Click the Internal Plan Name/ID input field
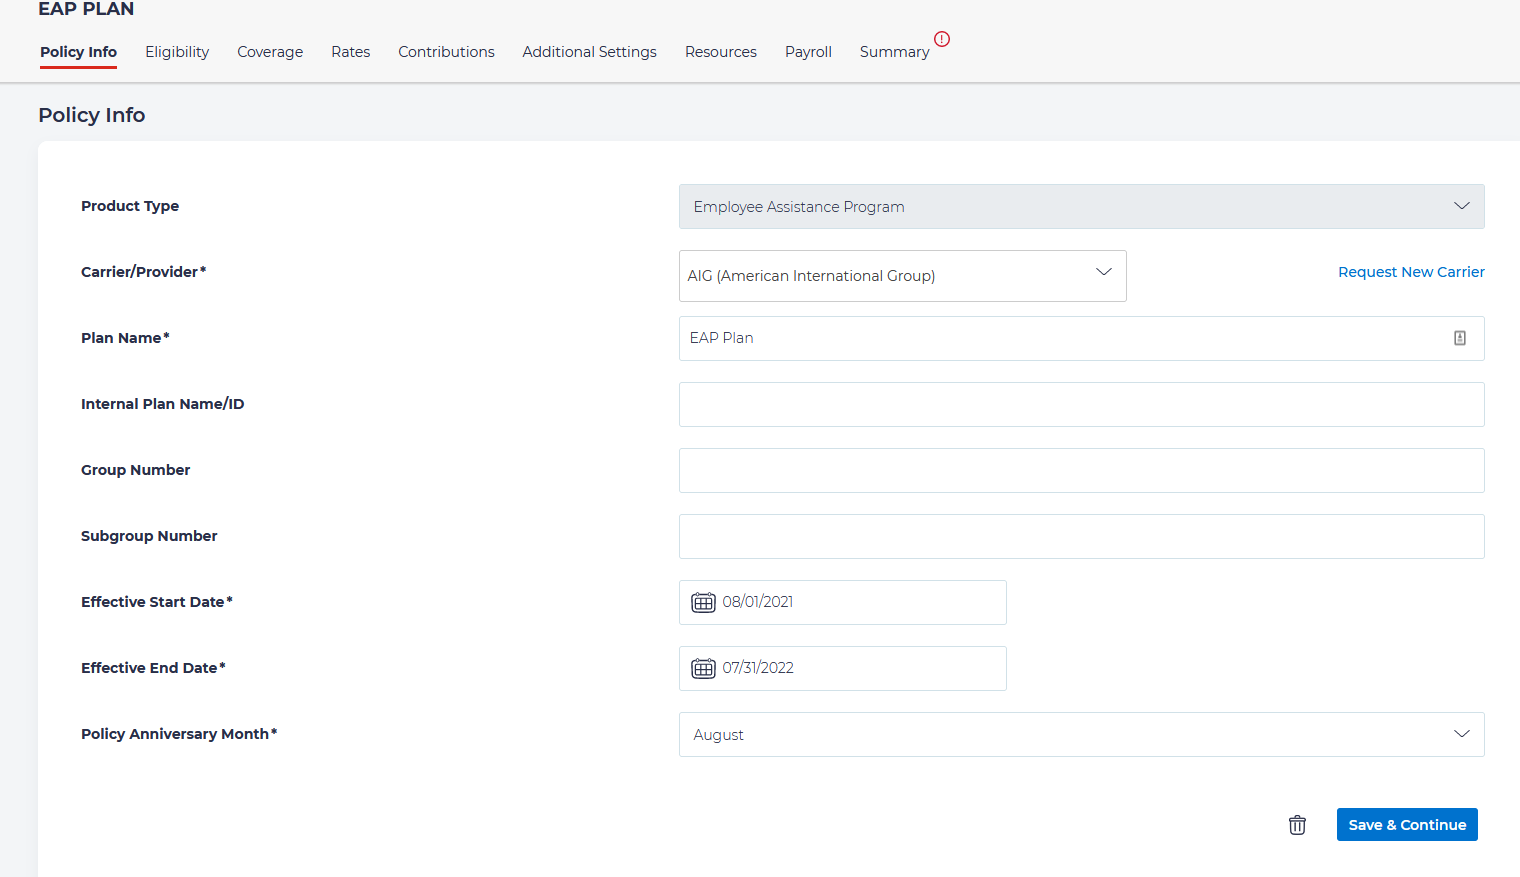 point(1081,404)
